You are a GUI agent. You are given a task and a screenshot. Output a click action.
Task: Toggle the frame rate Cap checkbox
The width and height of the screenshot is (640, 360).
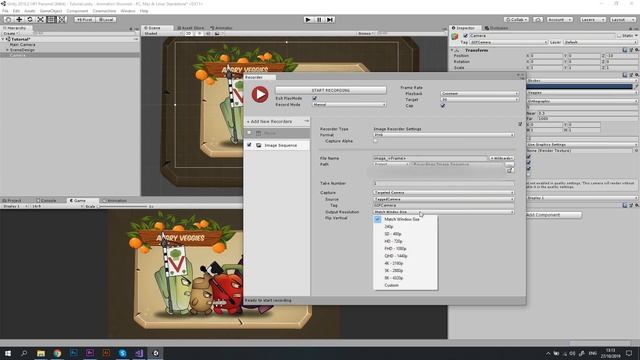(x=443, y=106)
